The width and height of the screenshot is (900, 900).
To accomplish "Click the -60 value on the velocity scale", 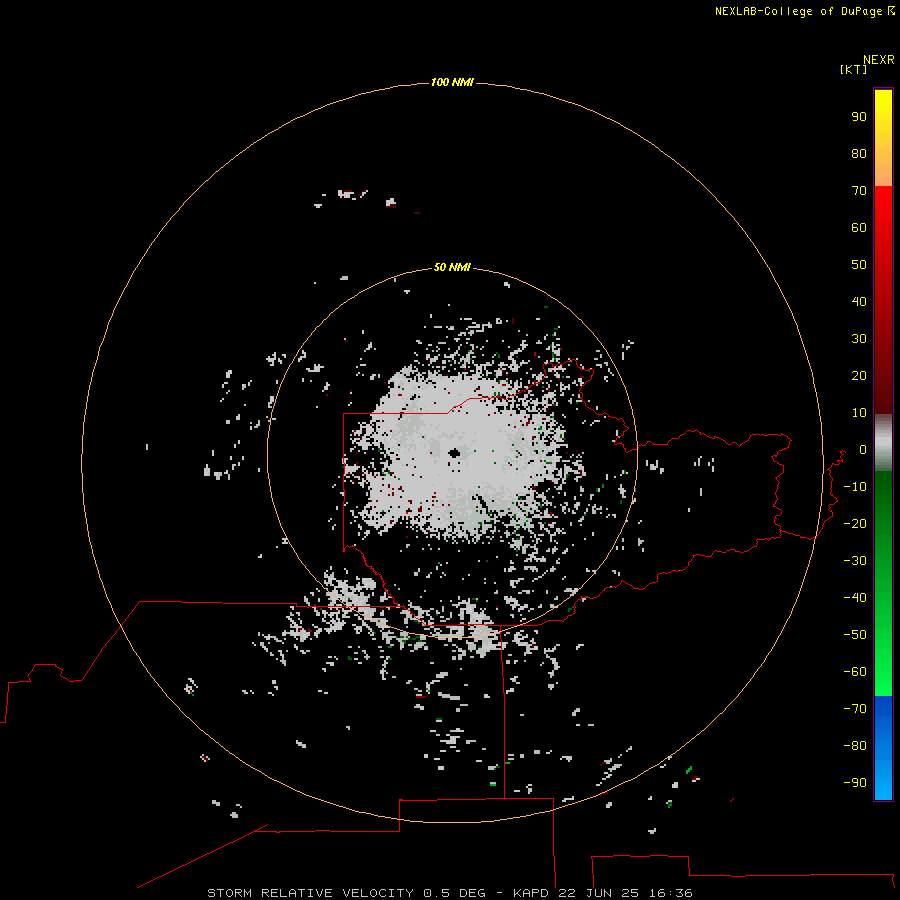I will 855,672.
